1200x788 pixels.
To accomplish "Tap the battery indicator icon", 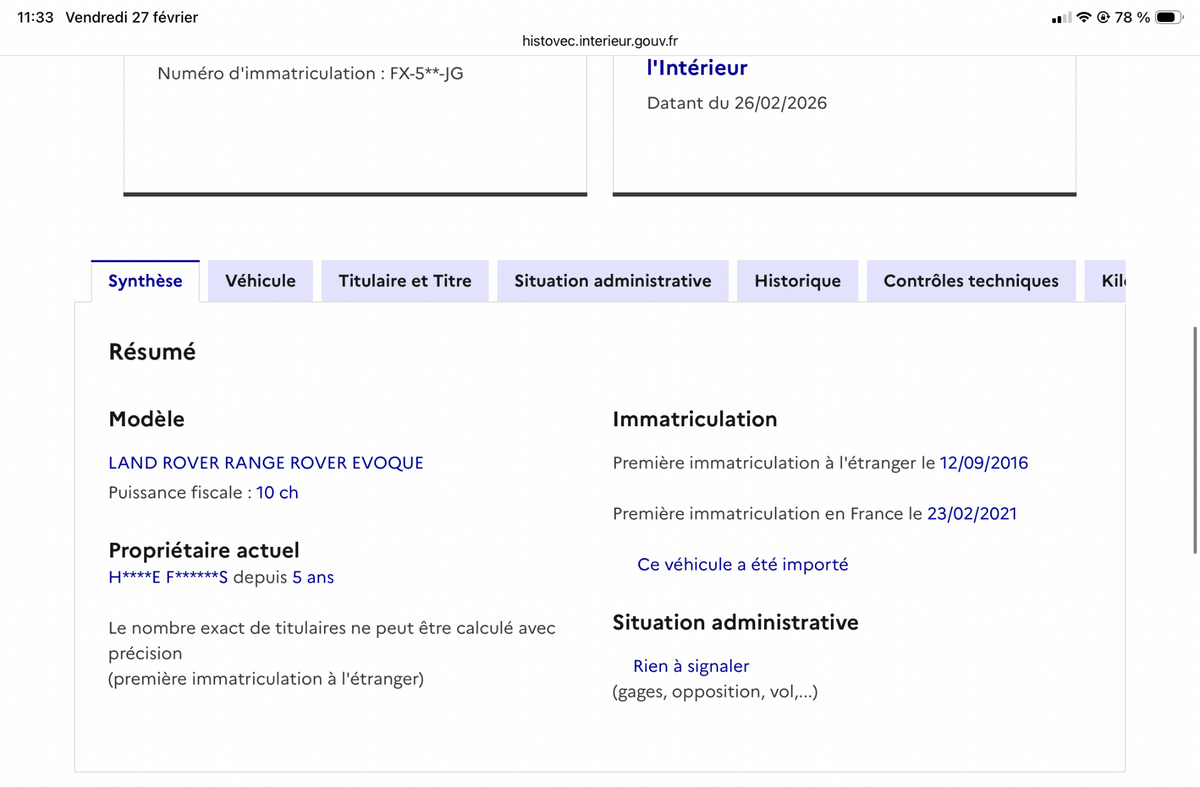I will click(x=1170, y=18).
